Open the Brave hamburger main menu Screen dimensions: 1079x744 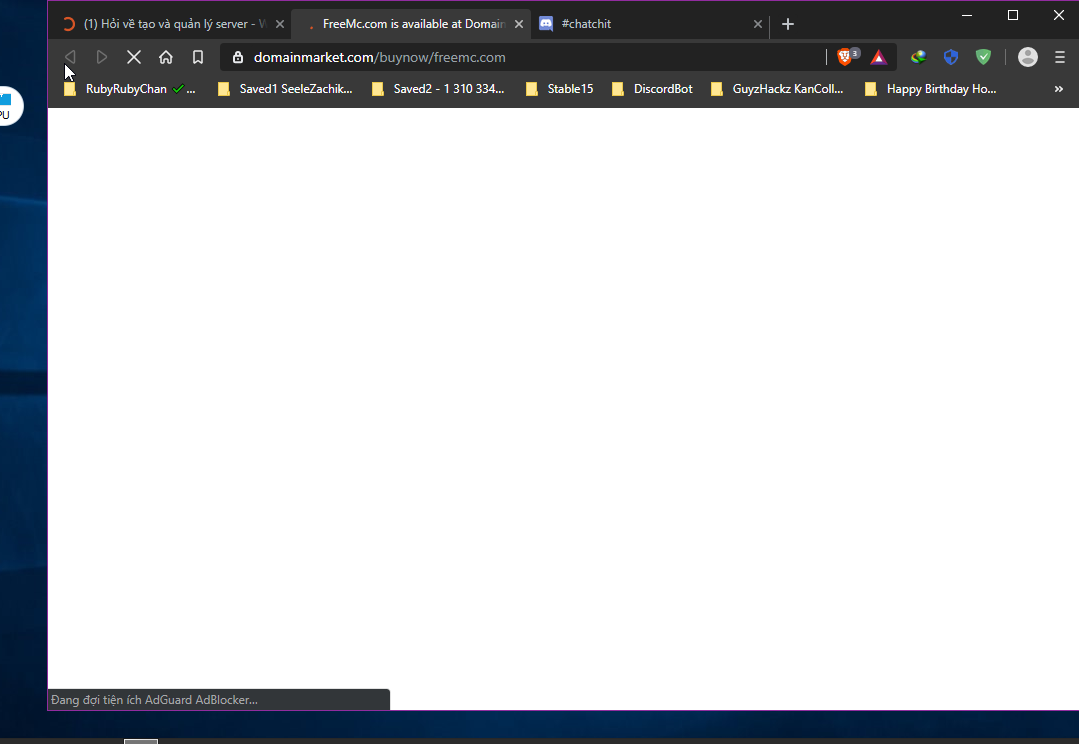pyautogui.click(x=1060, y=57)
